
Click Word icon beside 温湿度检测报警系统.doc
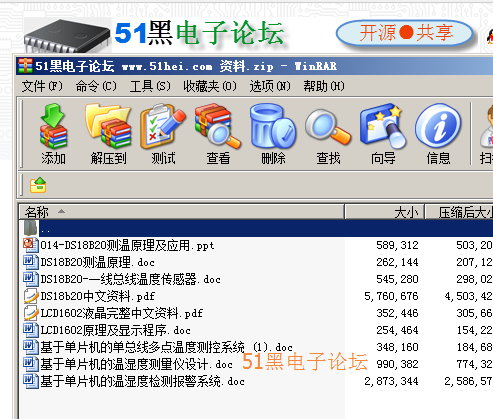tap(30, 381)
